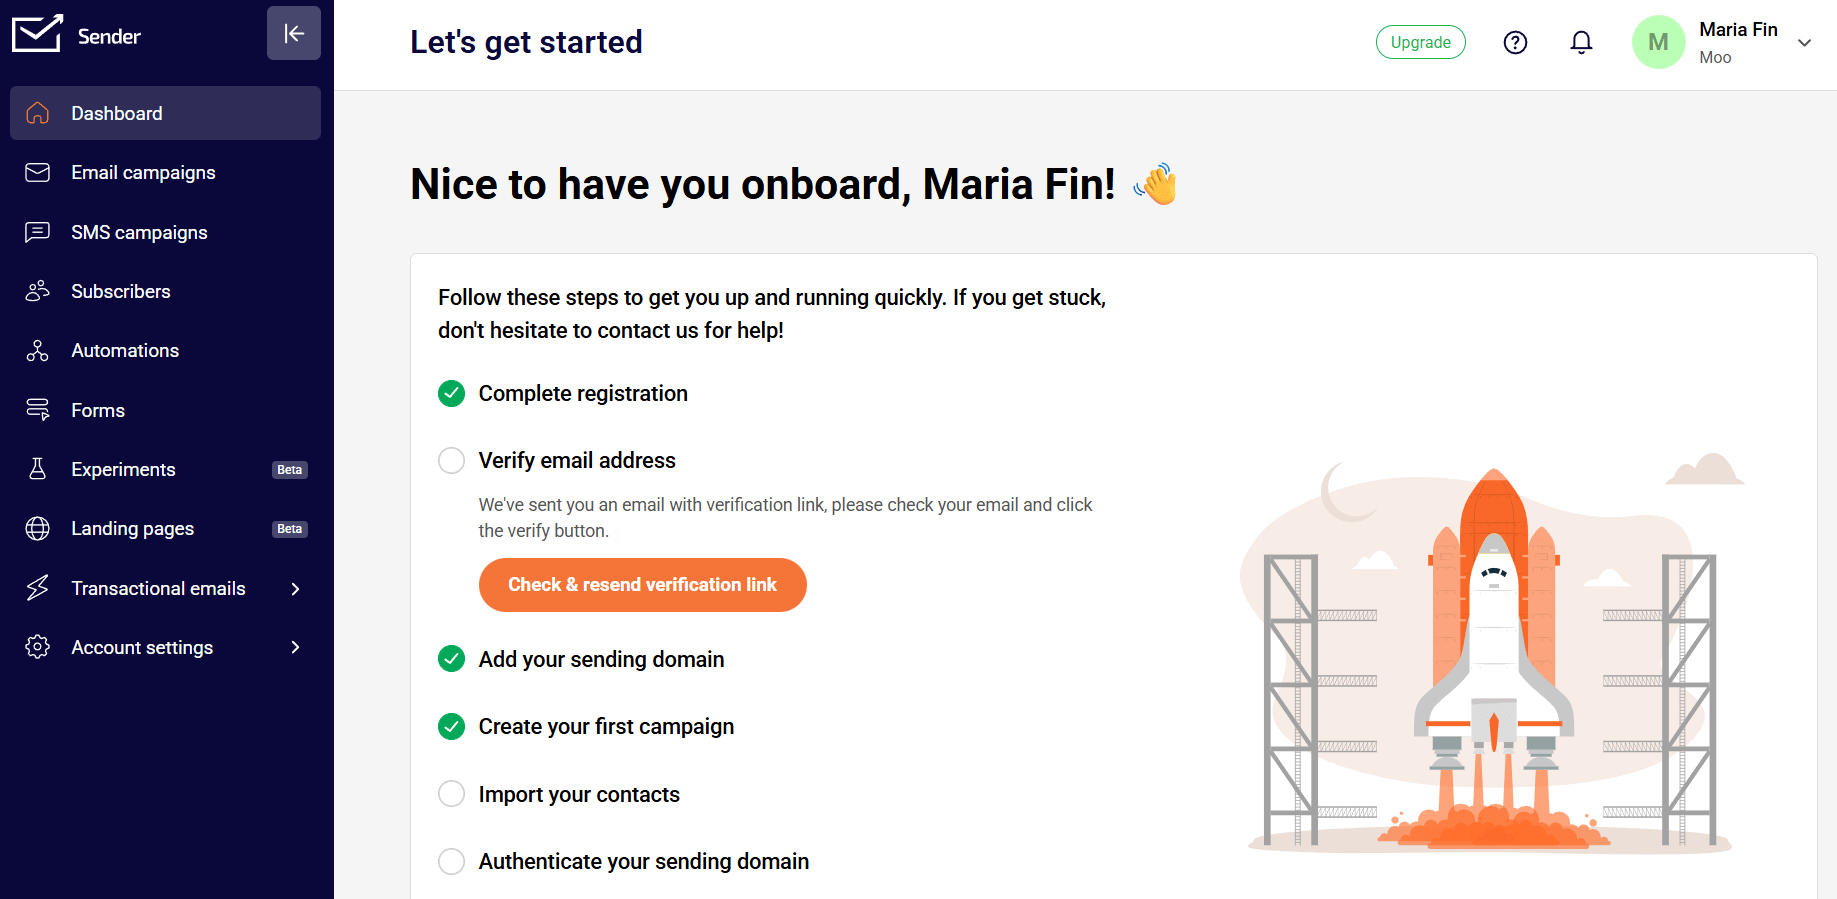Toggle the Authenticate your sending domain circle
This screenshot has height=899, width=1837.
[x=452, y=861]
